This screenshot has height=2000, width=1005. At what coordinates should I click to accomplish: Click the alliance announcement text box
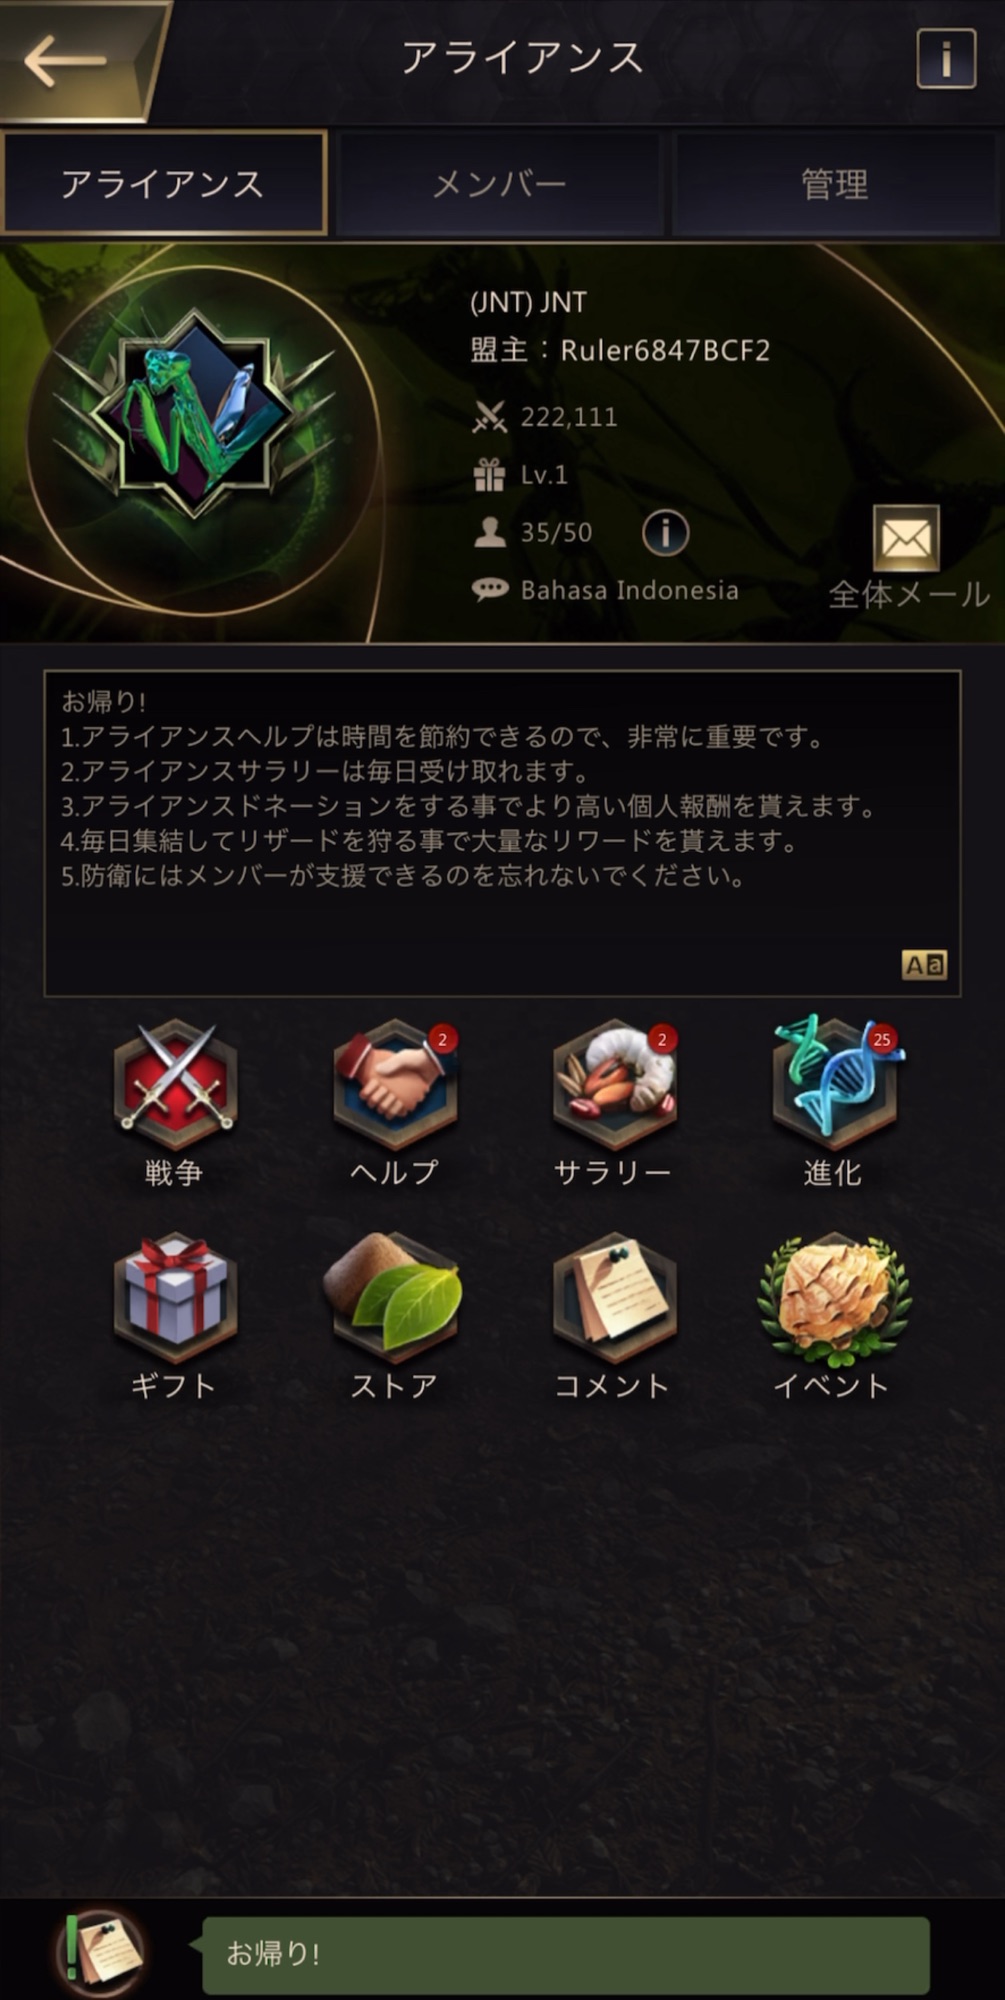pyautogui.click(x=502, y=833)
